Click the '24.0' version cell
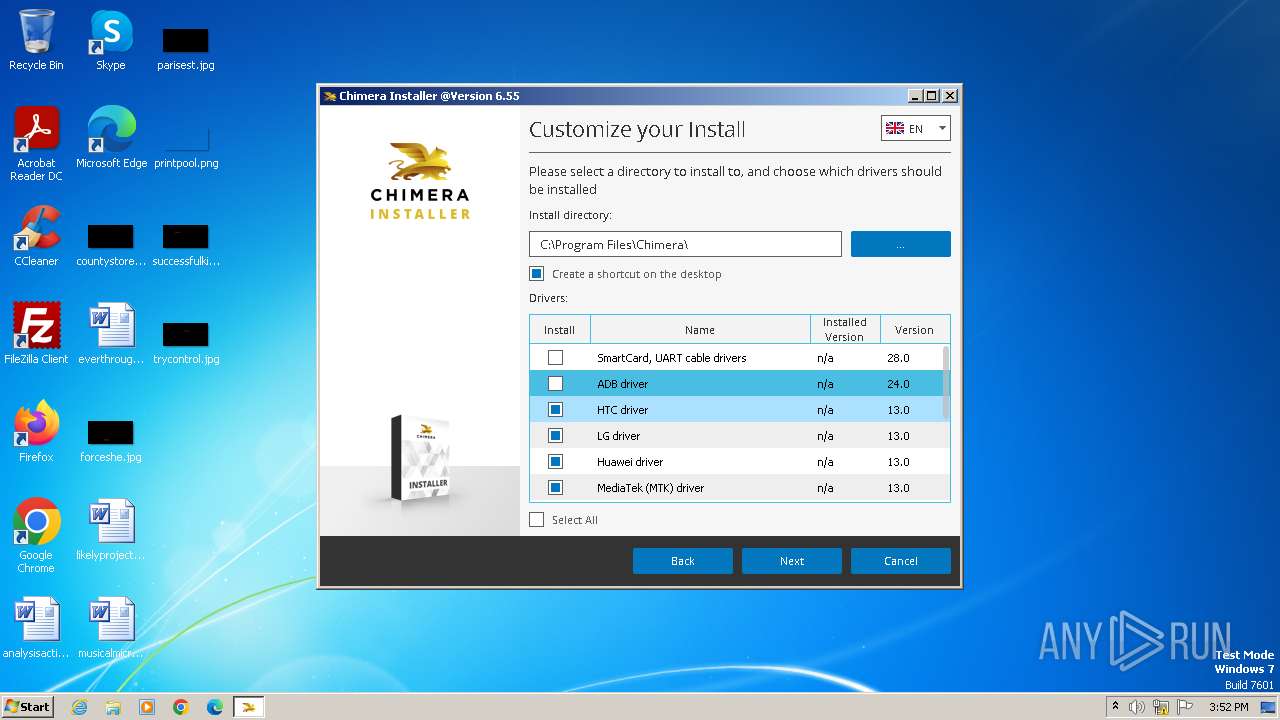Image resolution: width=1280 pixels, height=720 pixels. coord(898,384)
